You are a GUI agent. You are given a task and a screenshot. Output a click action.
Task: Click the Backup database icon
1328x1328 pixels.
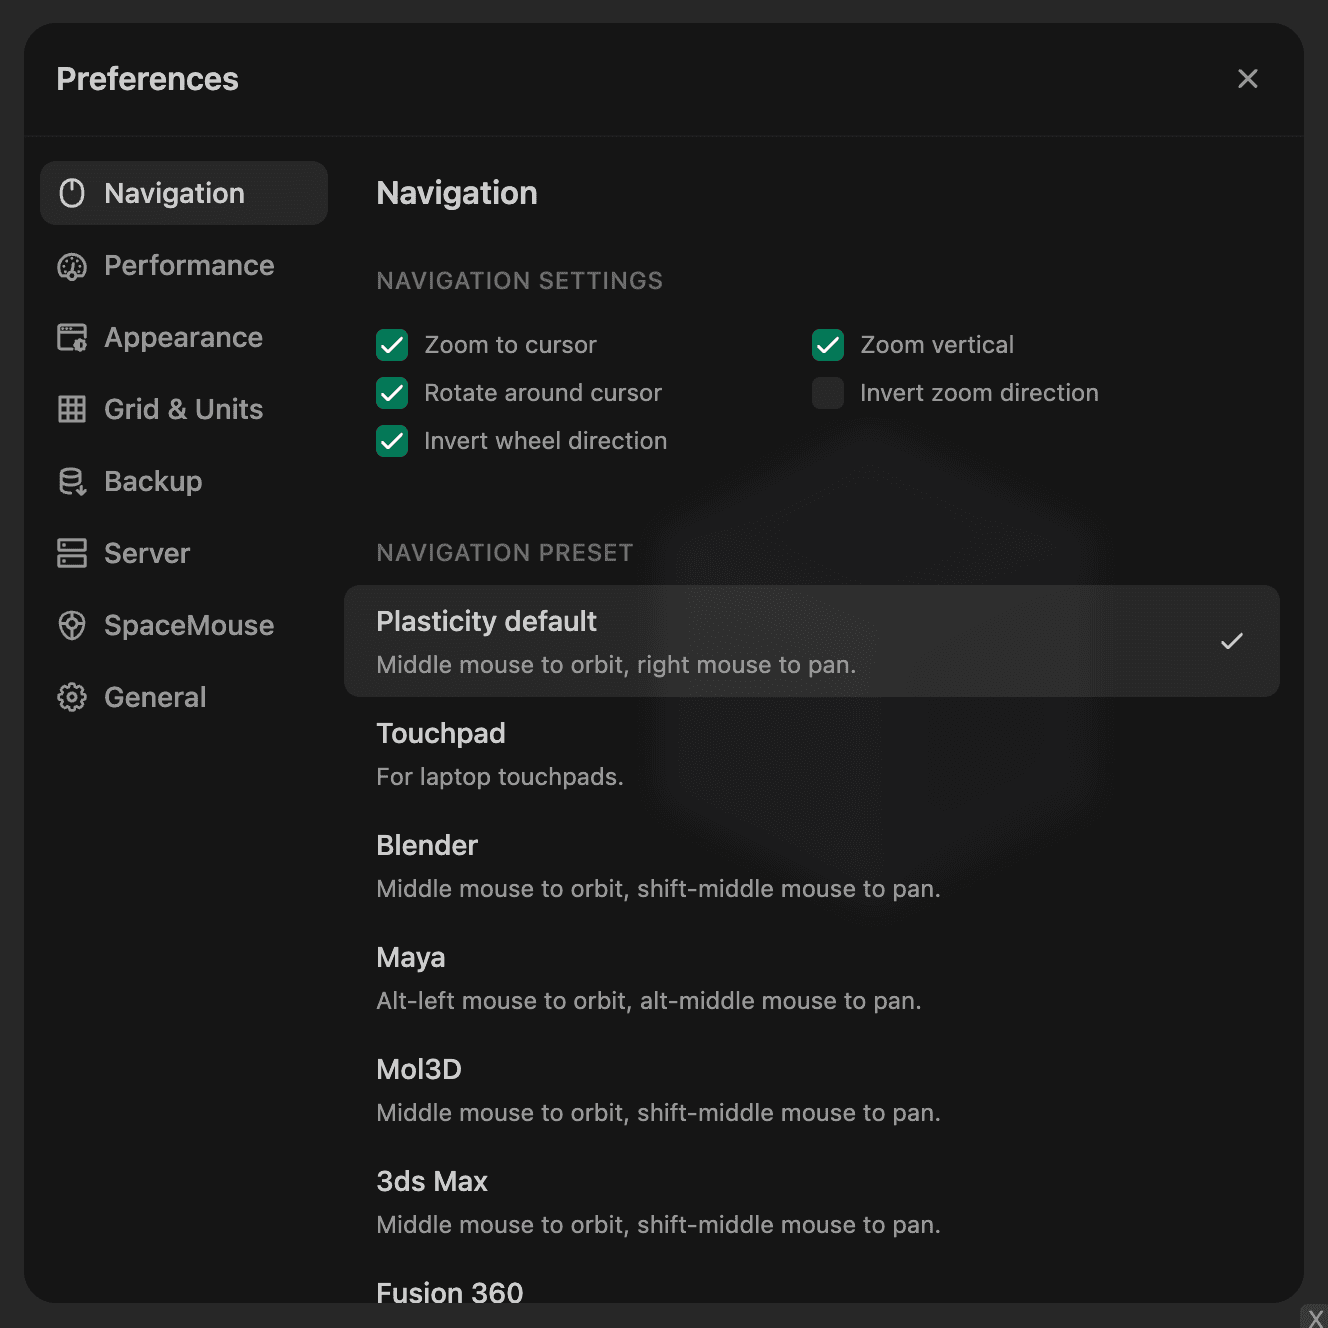coord(72,481)
